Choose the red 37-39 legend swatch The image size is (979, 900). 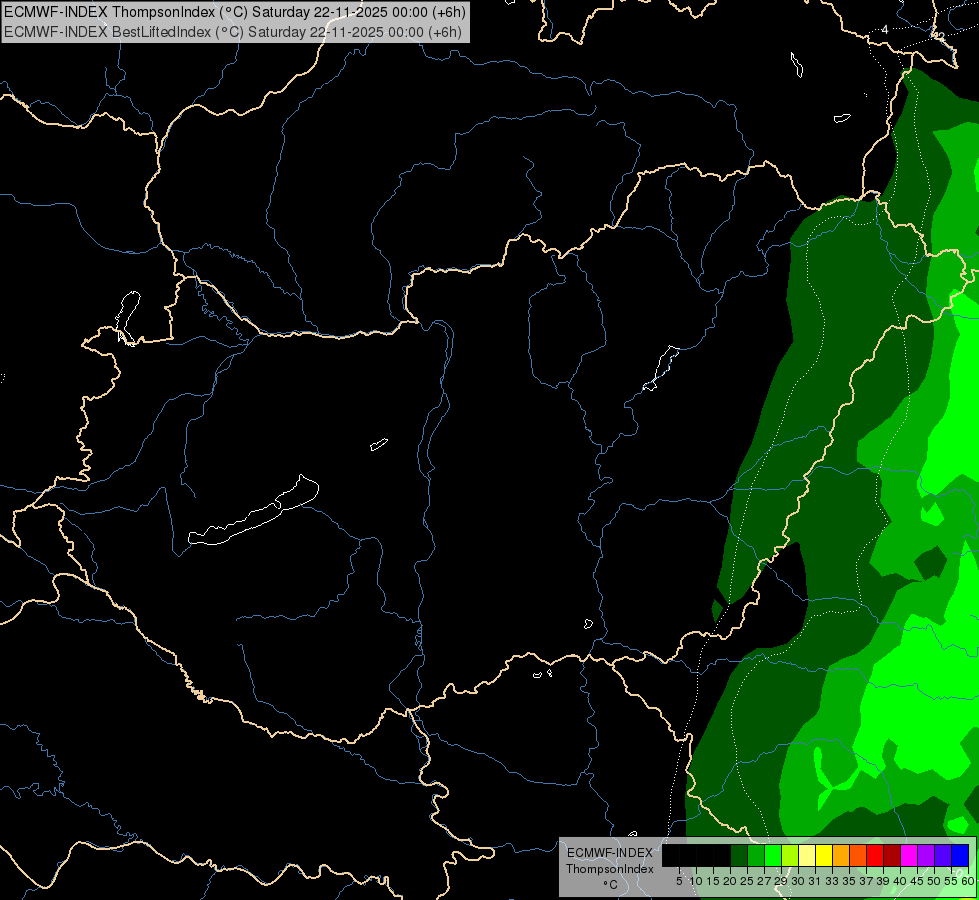(875, 855)
